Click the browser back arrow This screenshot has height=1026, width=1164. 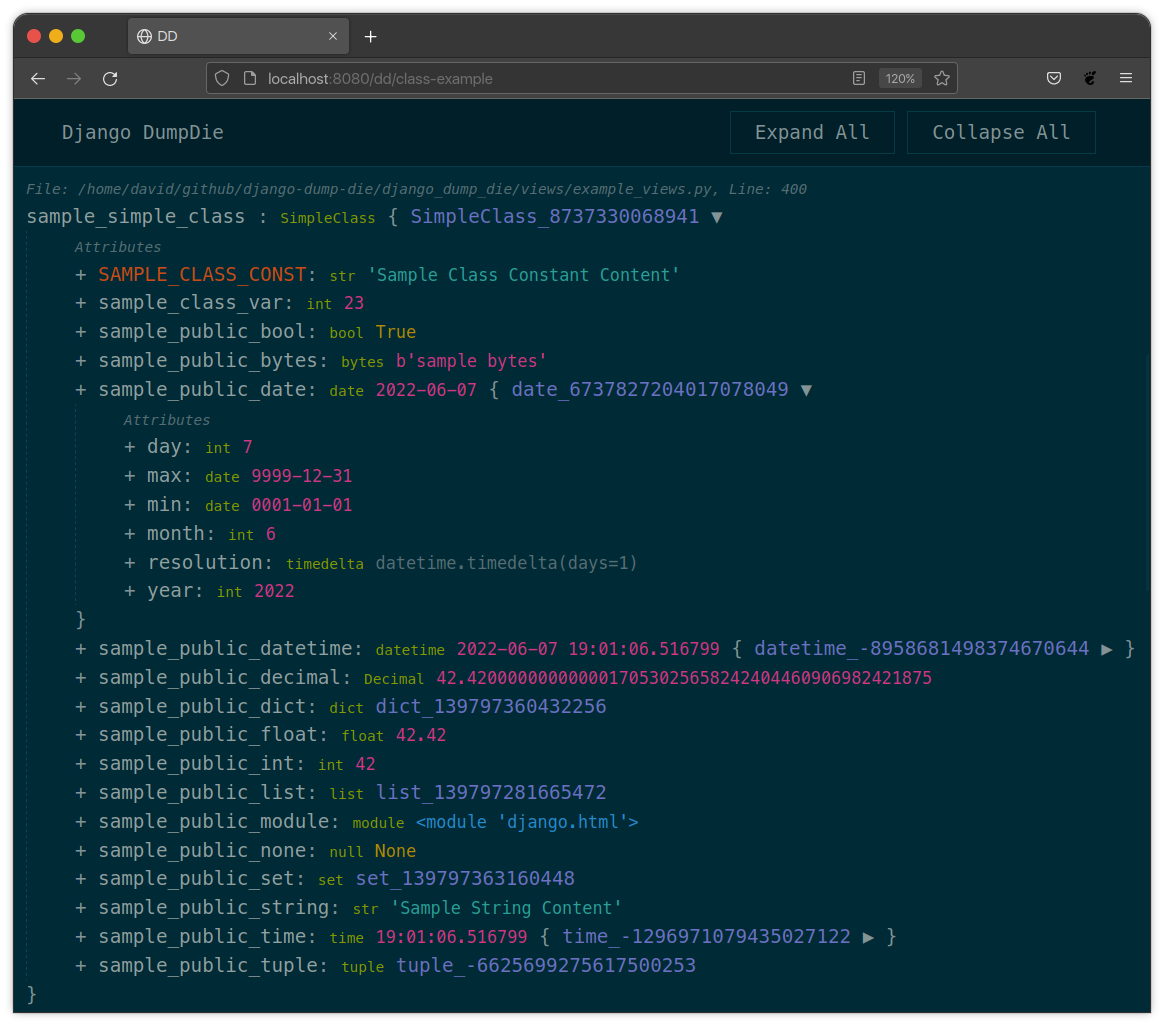pos(38,78)
